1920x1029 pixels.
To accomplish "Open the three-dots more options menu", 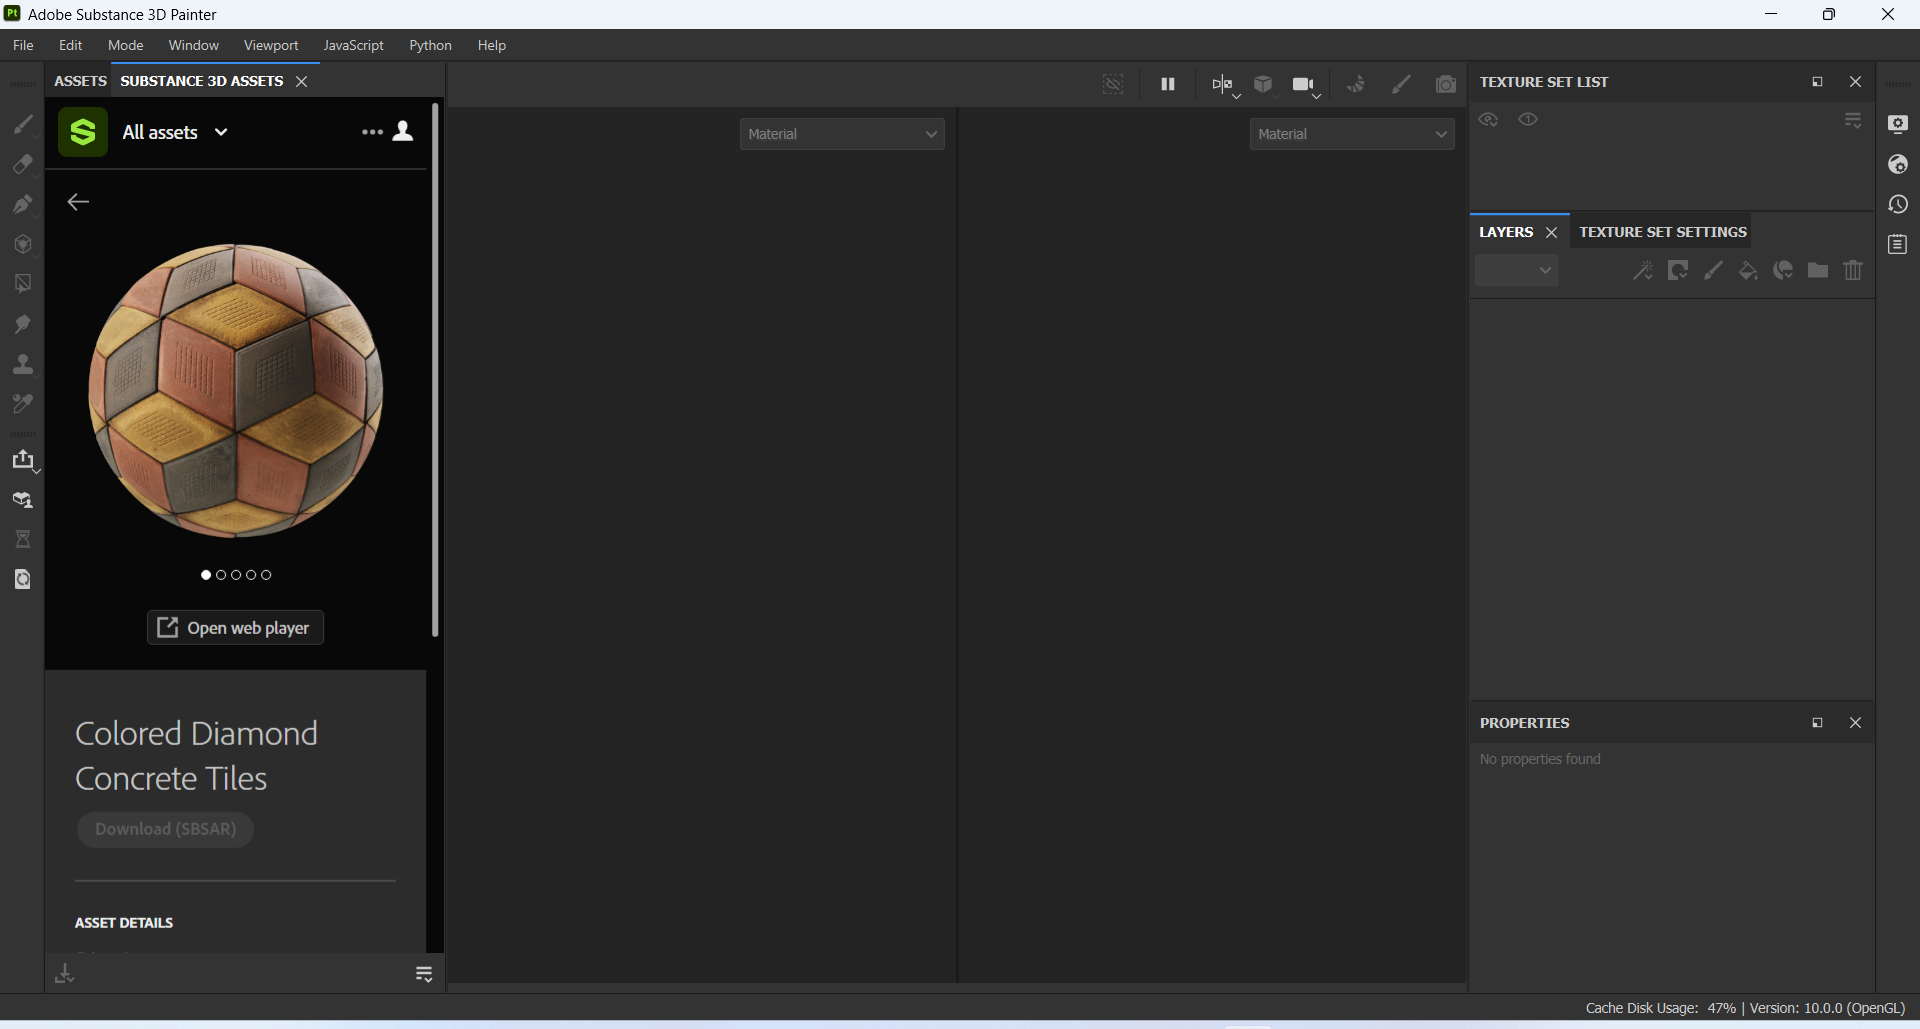I will tap(372, 132).
